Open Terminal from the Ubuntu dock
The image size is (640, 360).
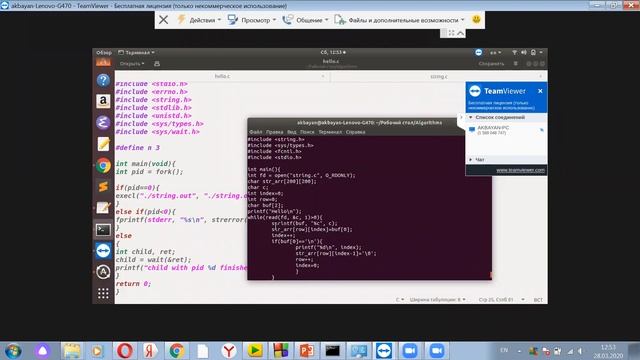(x=103, y=230)
